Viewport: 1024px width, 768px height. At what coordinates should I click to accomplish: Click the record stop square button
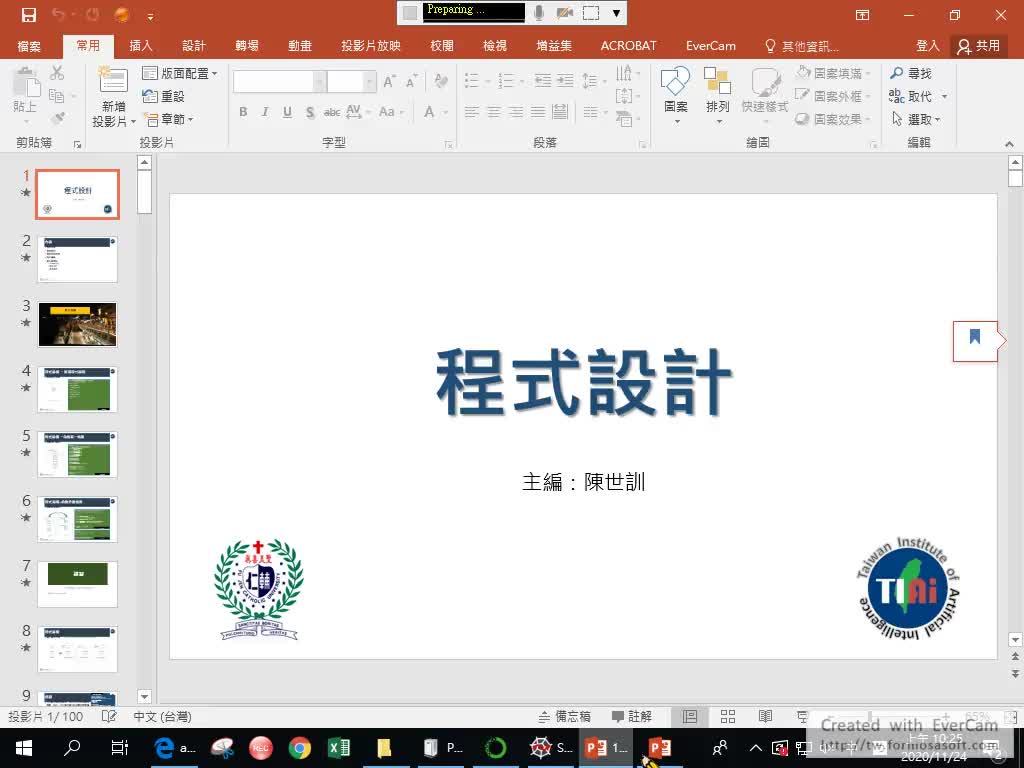(409, 13)
